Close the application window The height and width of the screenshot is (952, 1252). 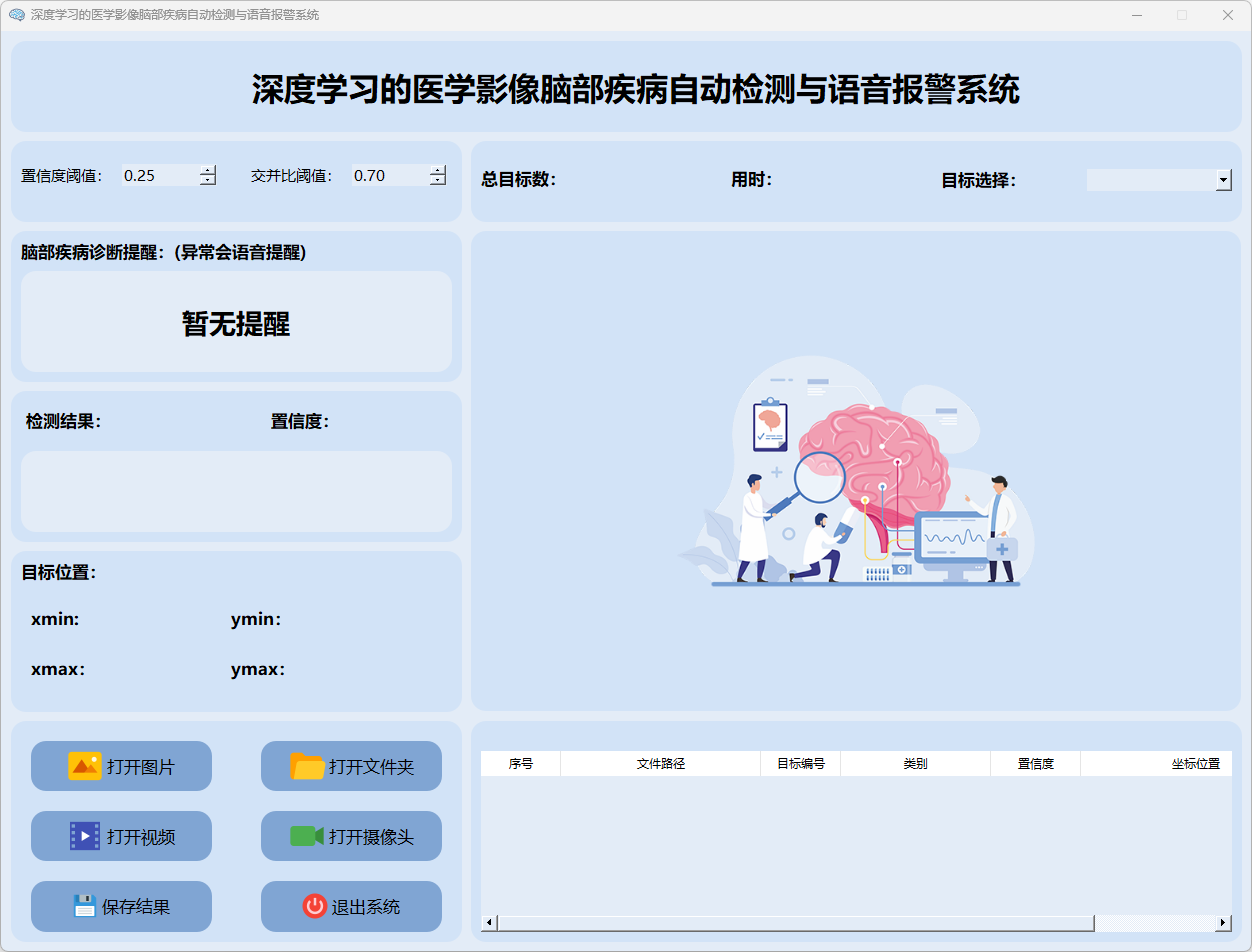point(1227,15)
